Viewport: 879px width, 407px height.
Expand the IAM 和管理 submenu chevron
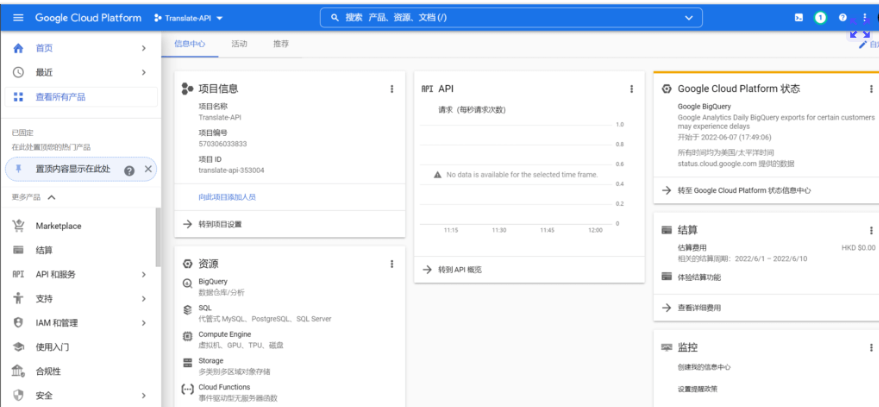tap(144, 323)
